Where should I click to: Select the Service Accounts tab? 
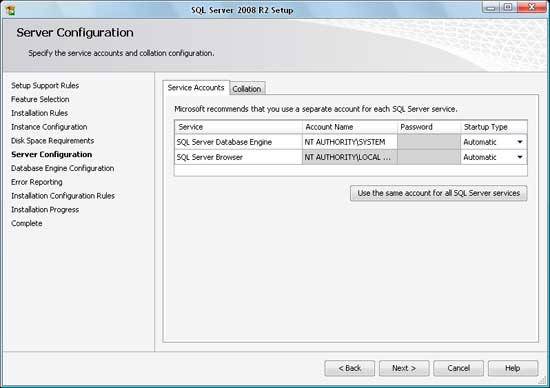pos(196,87)
